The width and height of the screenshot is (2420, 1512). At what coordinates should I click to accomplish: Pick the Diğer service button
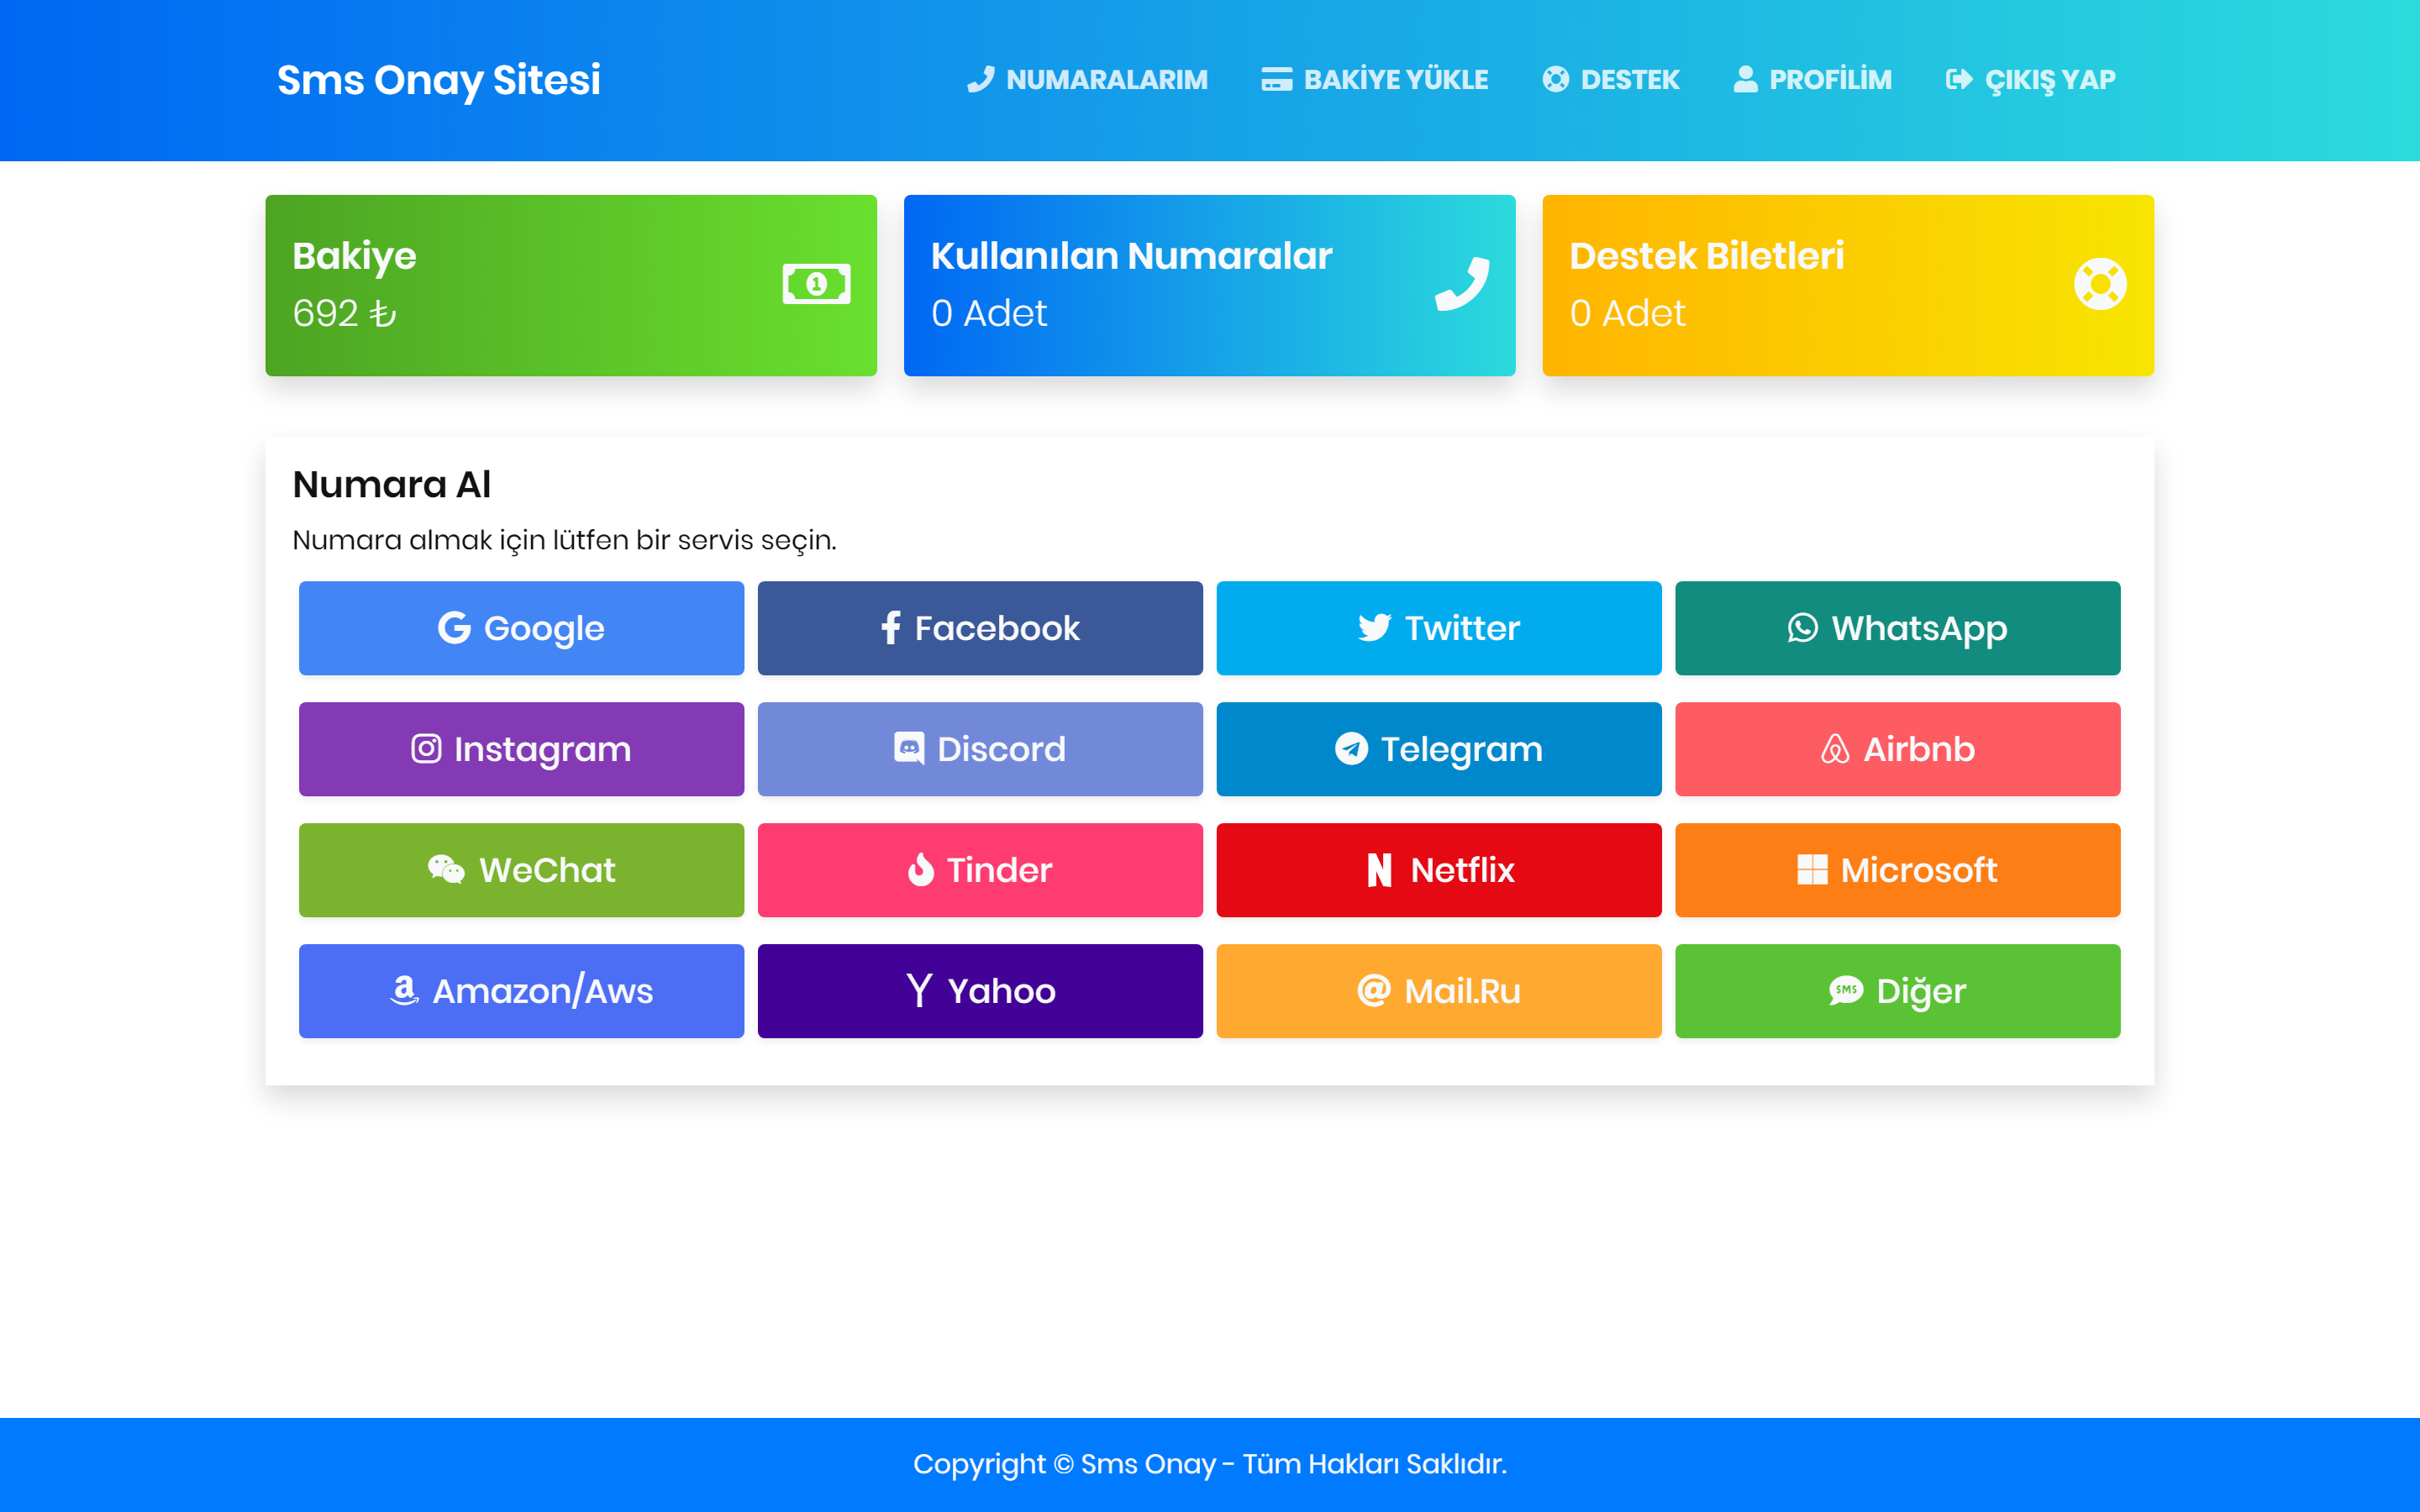(x=1897, y=991)
